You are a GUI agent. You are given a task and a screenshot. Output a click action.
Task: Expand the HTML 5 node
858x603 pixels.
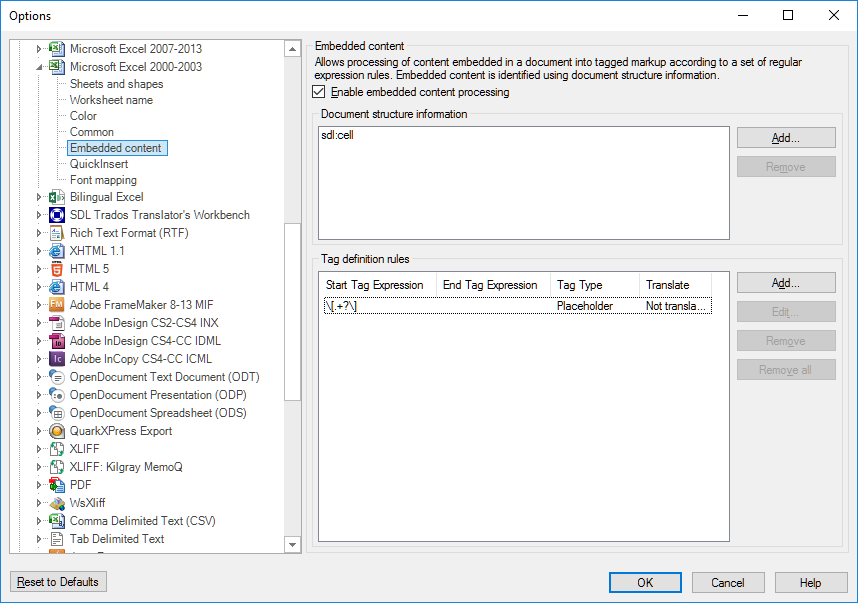[x=39, y=269]
